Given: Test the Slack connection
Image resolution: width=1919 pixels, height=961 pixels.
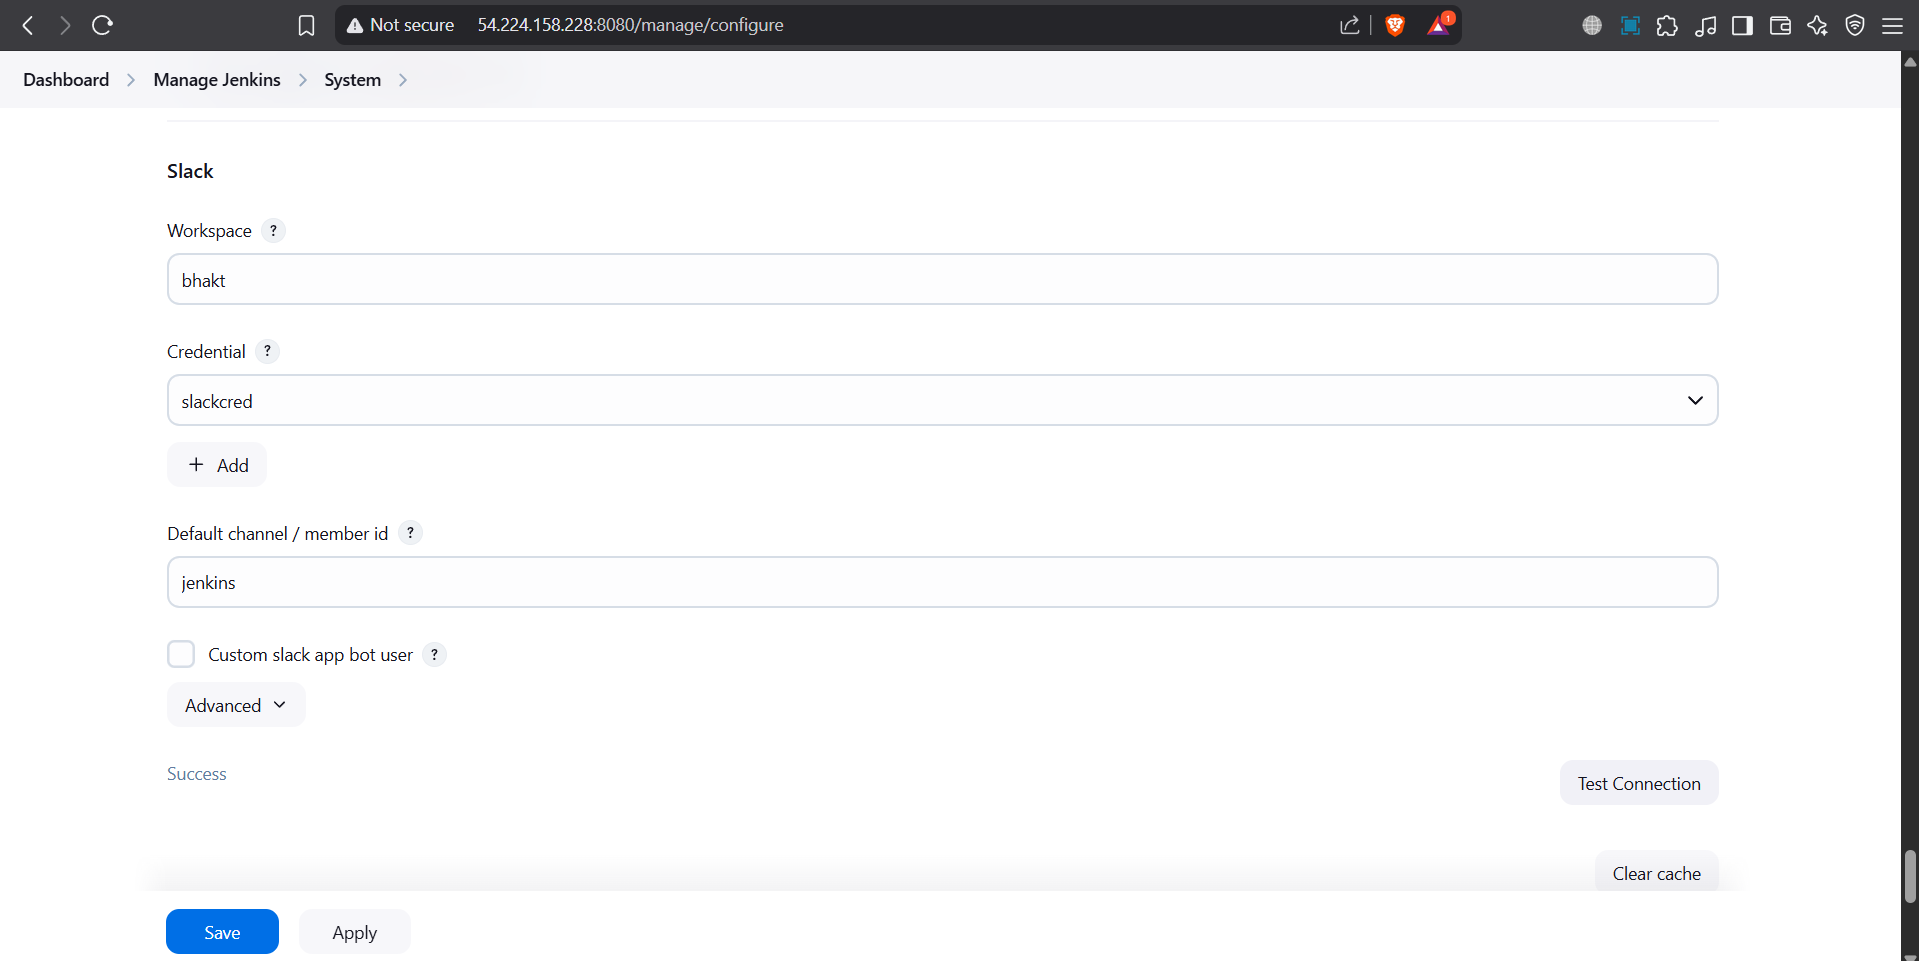Looking at the screenshot, I should [x=1639, y=783].
